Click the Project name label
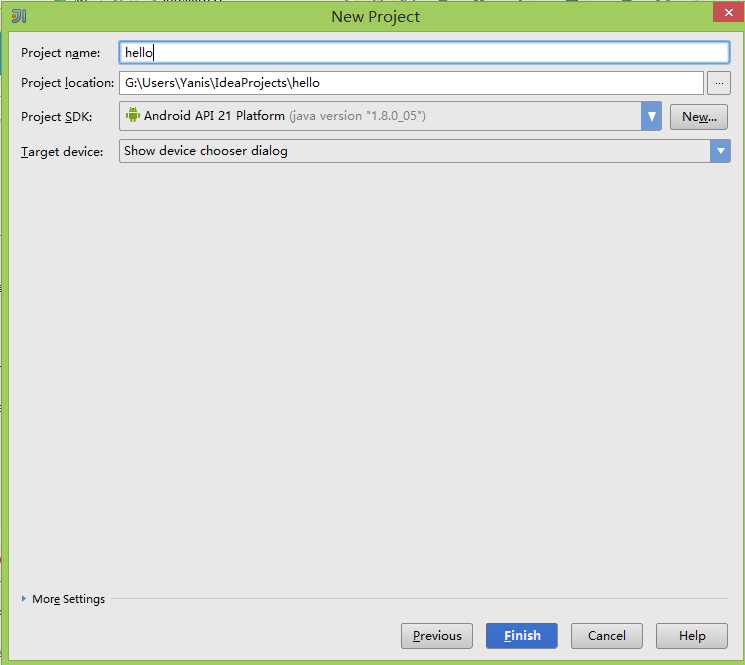Image resolution: width=745 pixels, height=665 pixels. [x=61, y=53]
